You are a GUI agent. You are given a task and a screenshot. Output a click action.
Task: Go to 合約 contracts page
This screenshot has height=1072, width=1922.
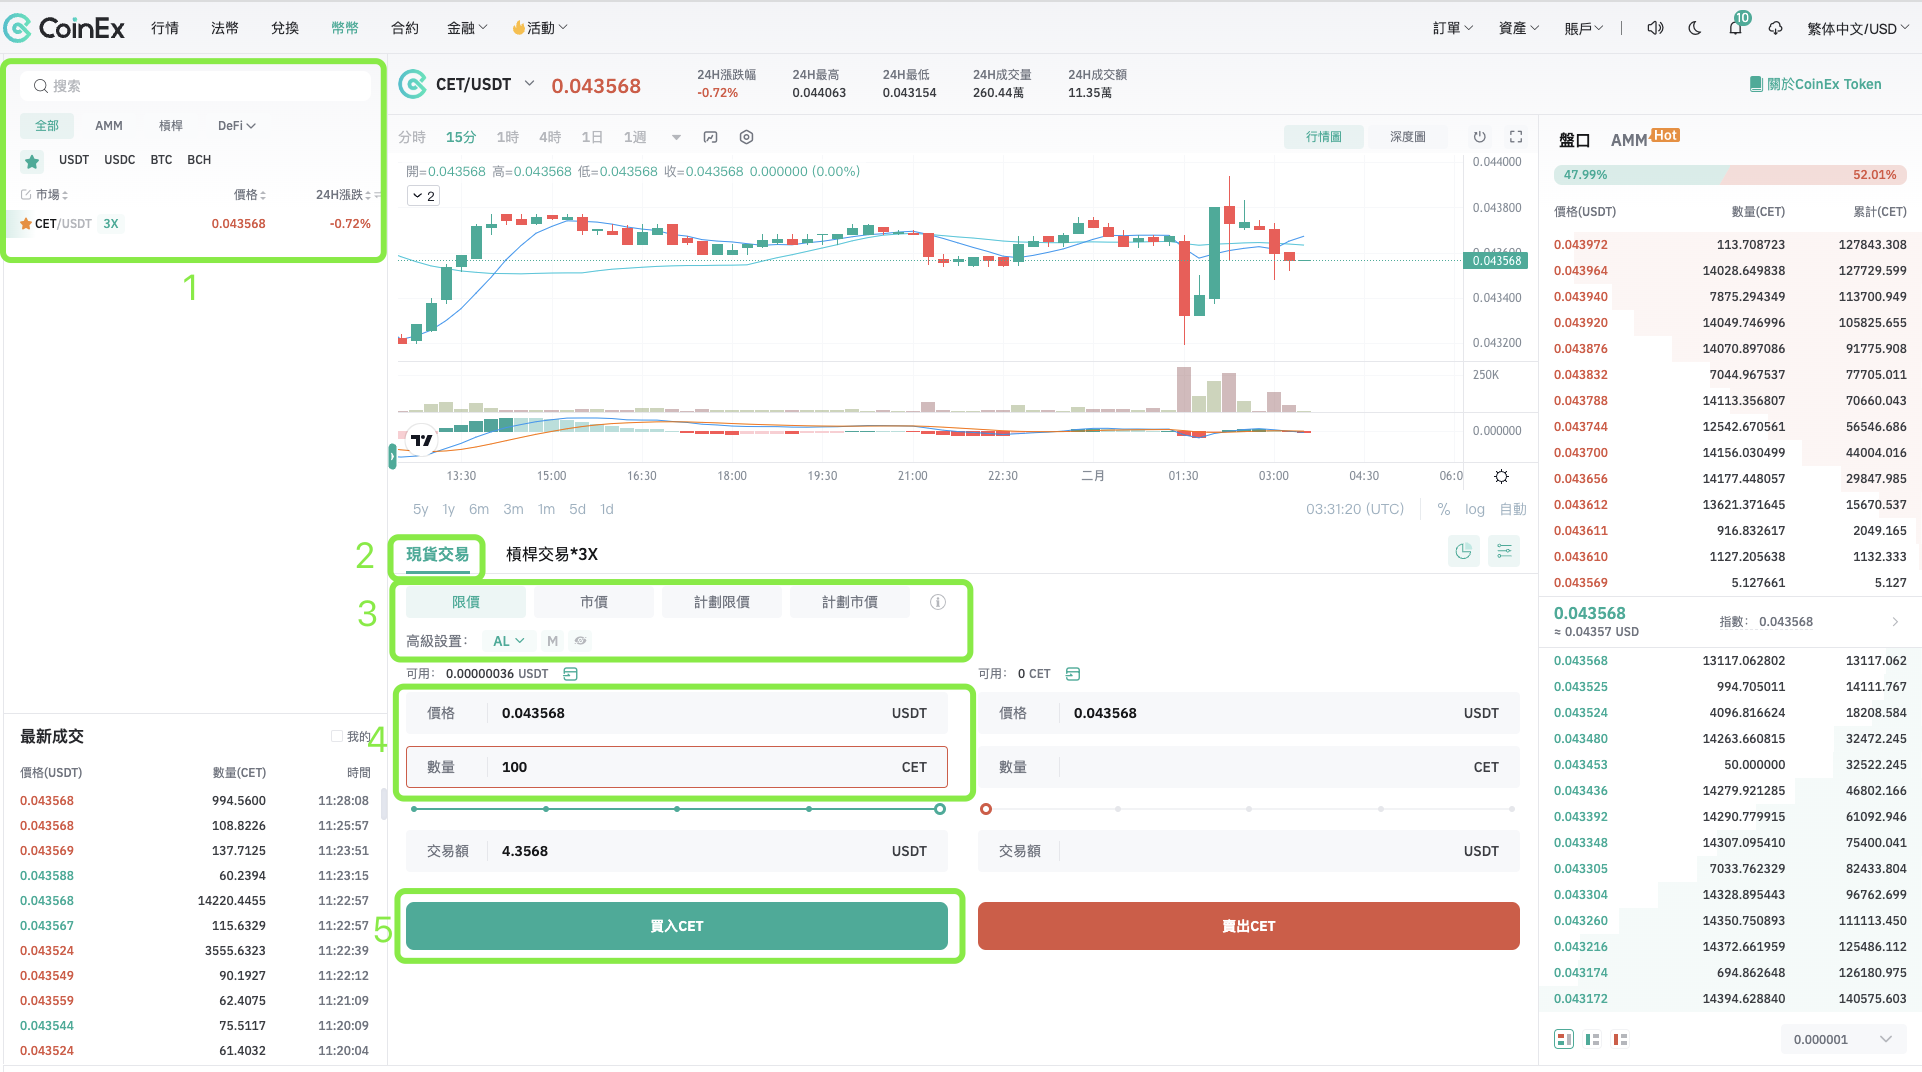pos(405,28)
